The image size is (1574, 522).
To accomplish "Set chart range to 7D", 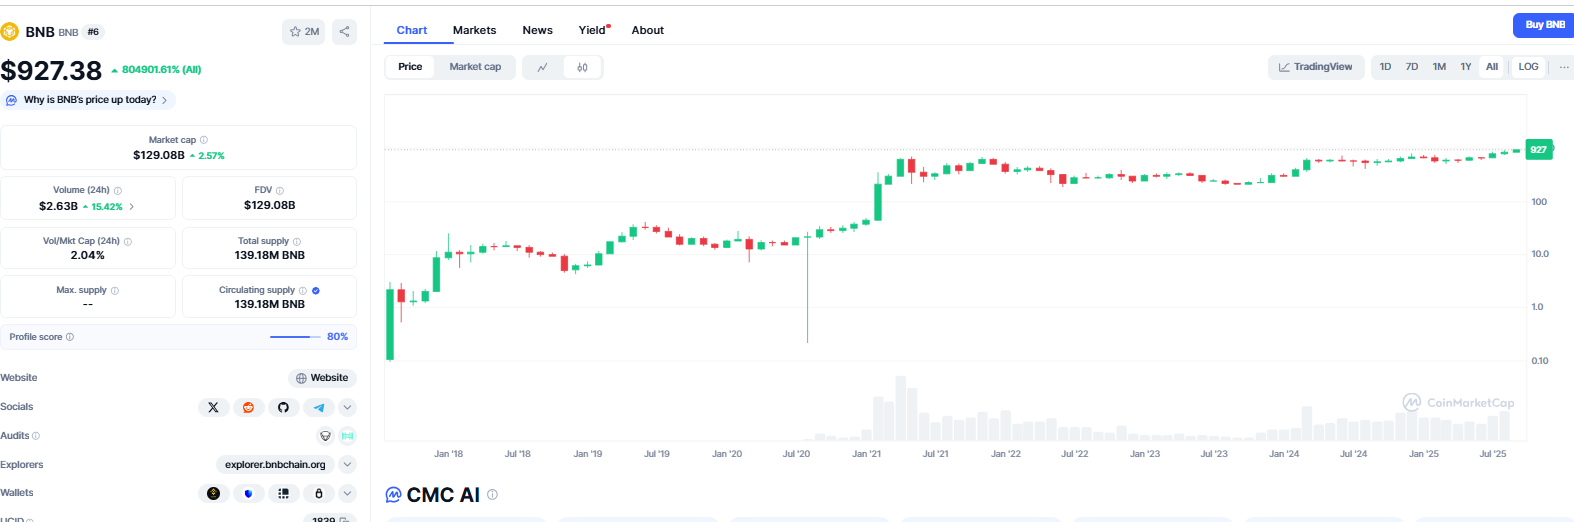I will tap(1412, 67).
